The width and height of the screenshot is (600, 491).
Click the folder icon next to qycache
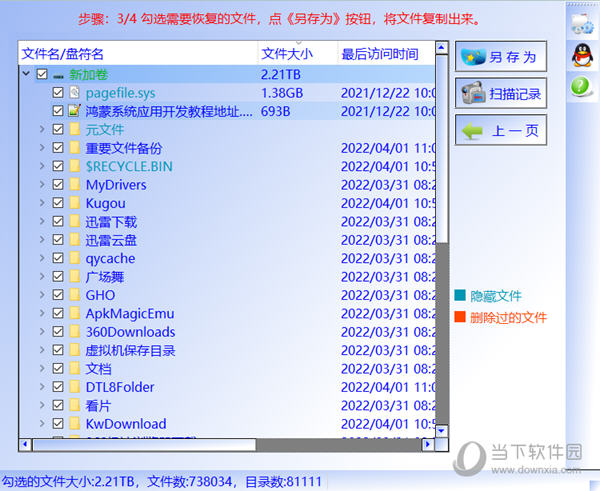point(74,258)
